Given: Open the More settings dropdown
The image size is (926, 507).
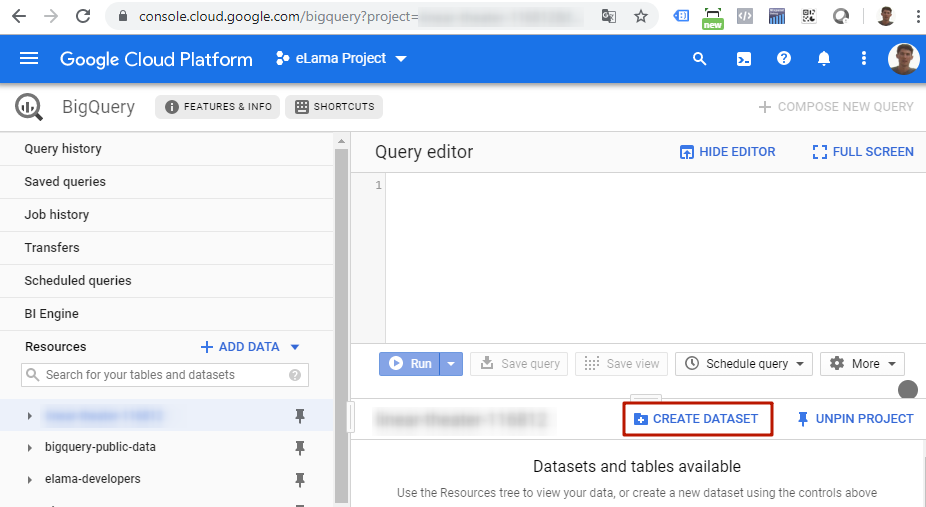Looking at the screenshot, I should 862,364.
